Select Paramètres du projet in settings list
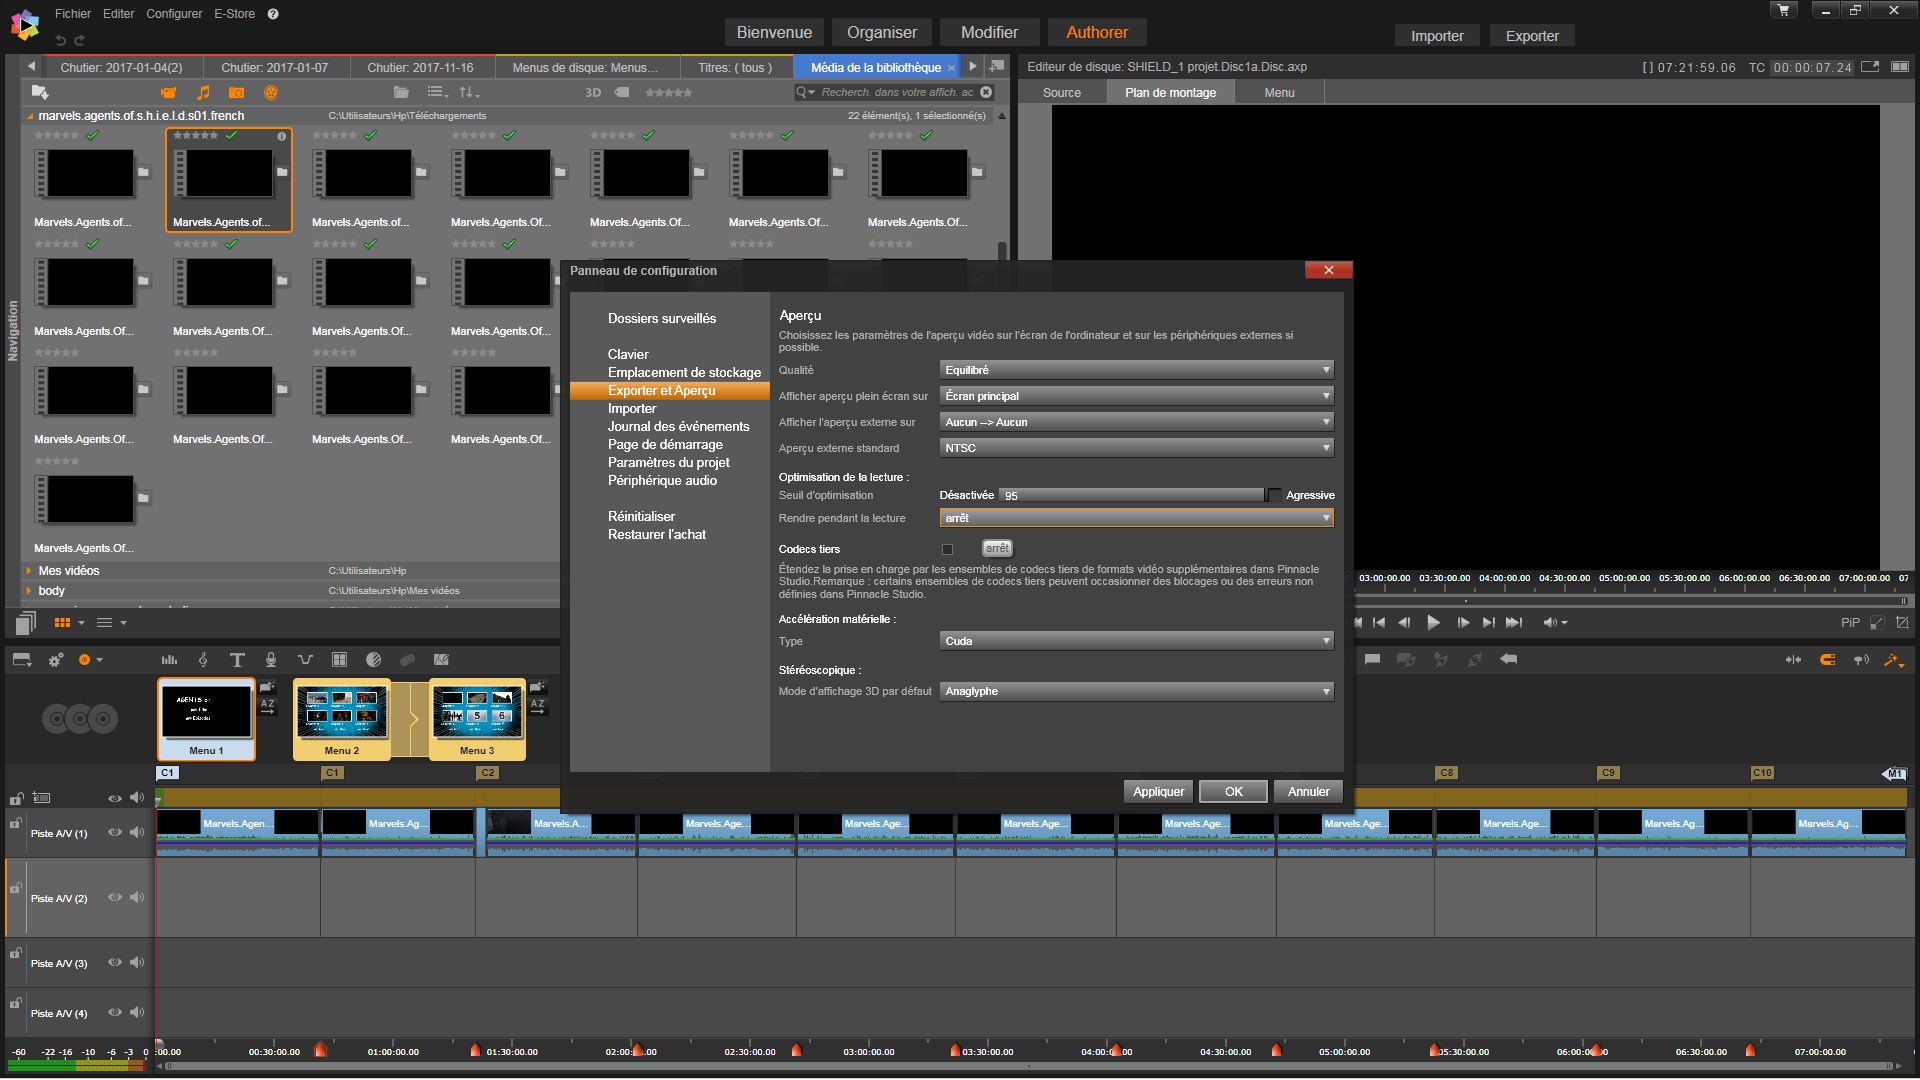1920x1080 pixels. [668, 463]
